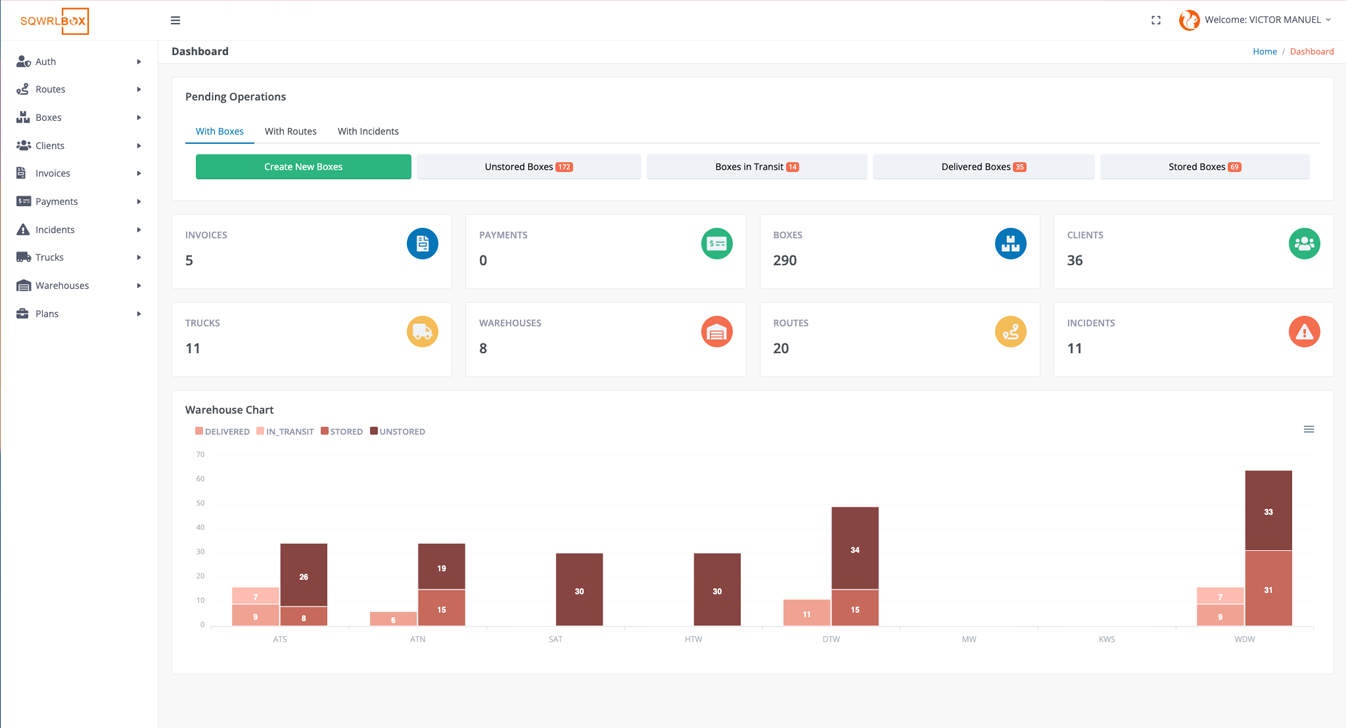1347x728 pixels.
Task: Toggle the DELIVERED legend series
Action: click(x=222, y=432)
